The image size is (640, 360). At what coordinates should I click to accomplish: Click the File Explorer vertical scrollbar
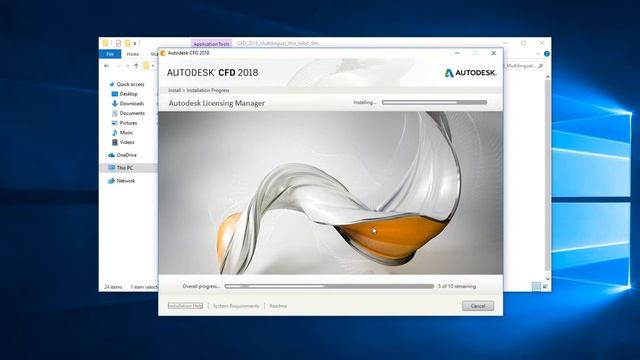(x=548, y=176)
